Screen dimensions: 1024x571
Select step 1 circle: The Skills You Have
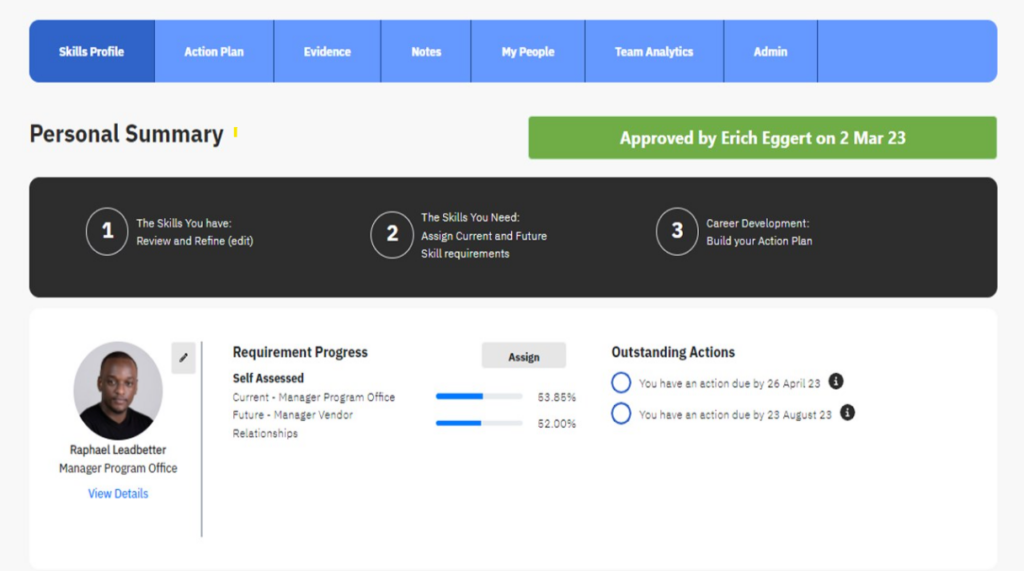pyautogui.click(x=107, y=231)
